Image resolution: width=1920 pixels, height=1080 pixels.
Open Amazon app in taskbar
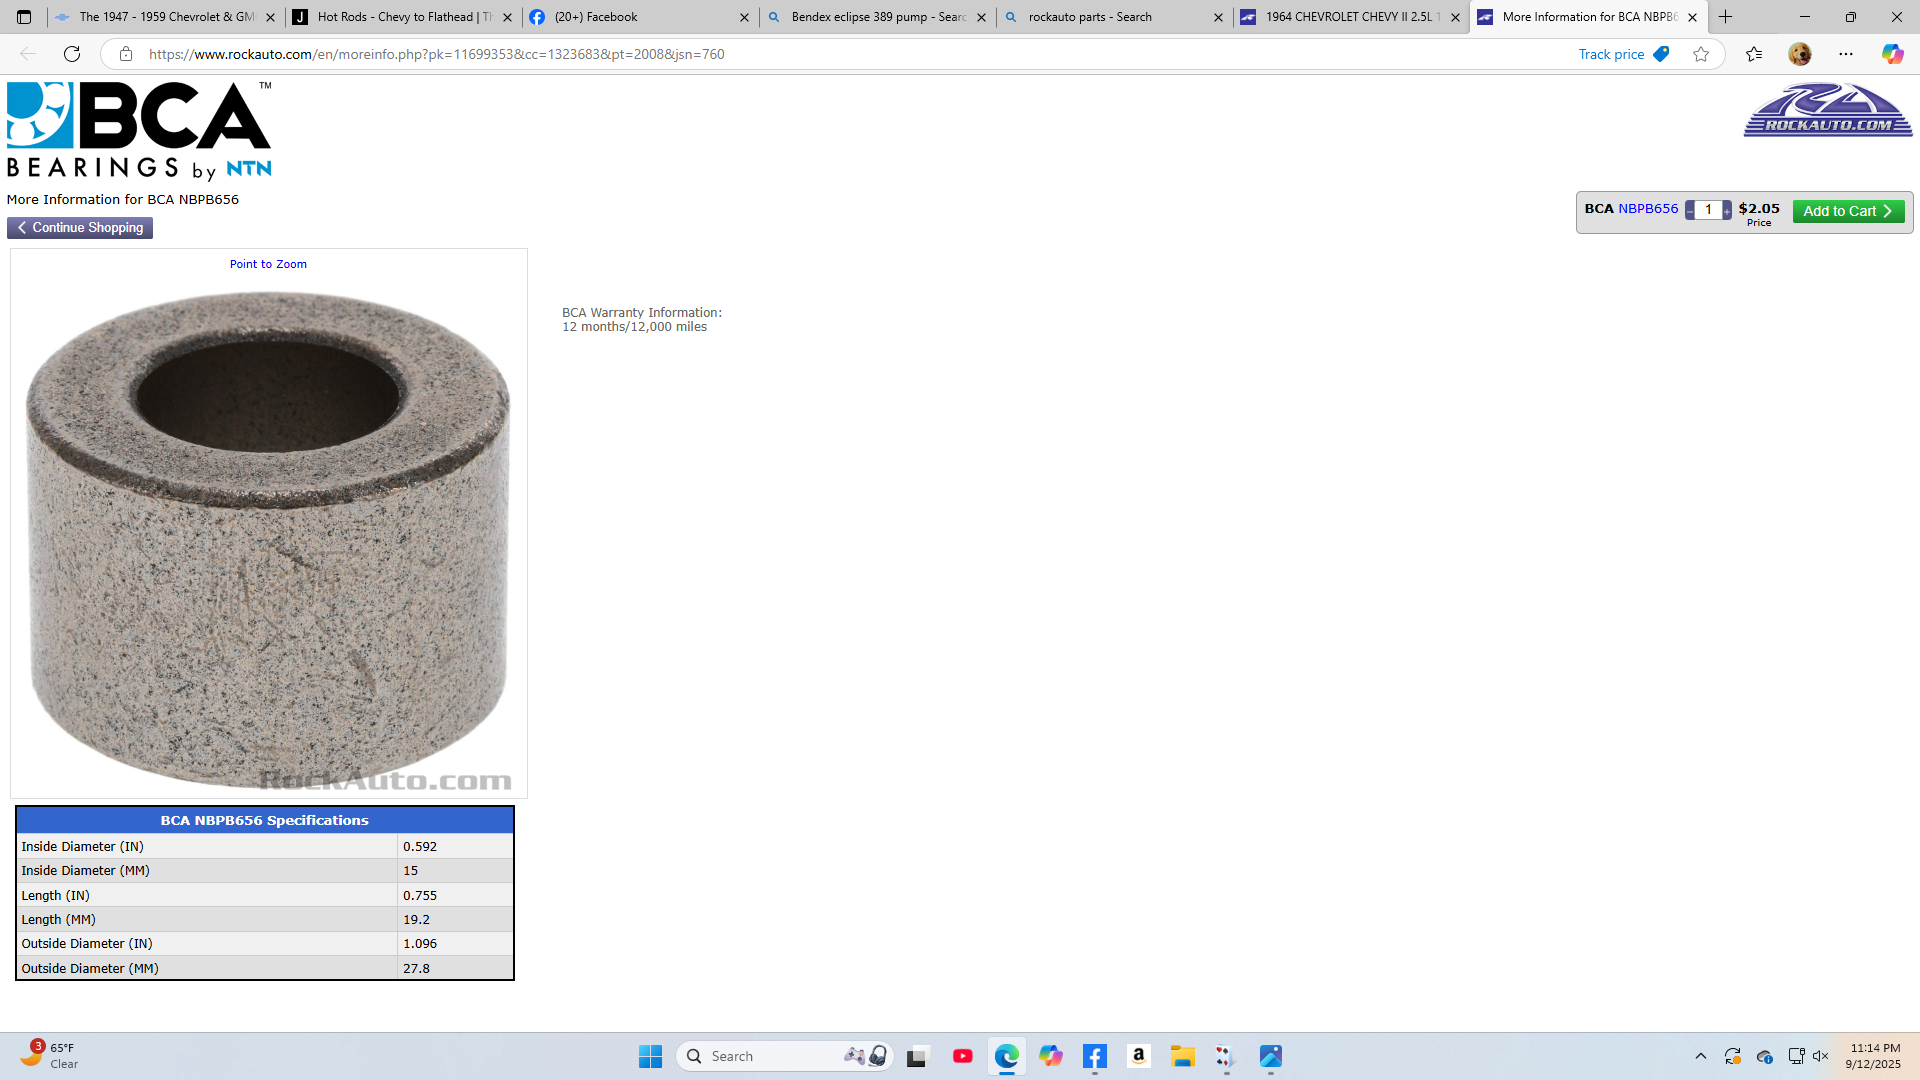pos(1138,1056)
